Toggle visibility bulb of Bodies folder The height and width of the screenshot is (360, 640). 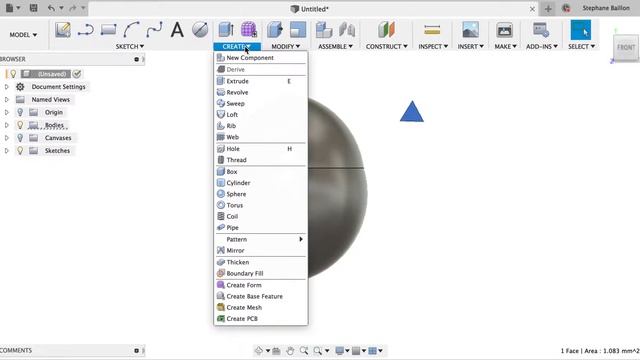[x=20, y=125]
